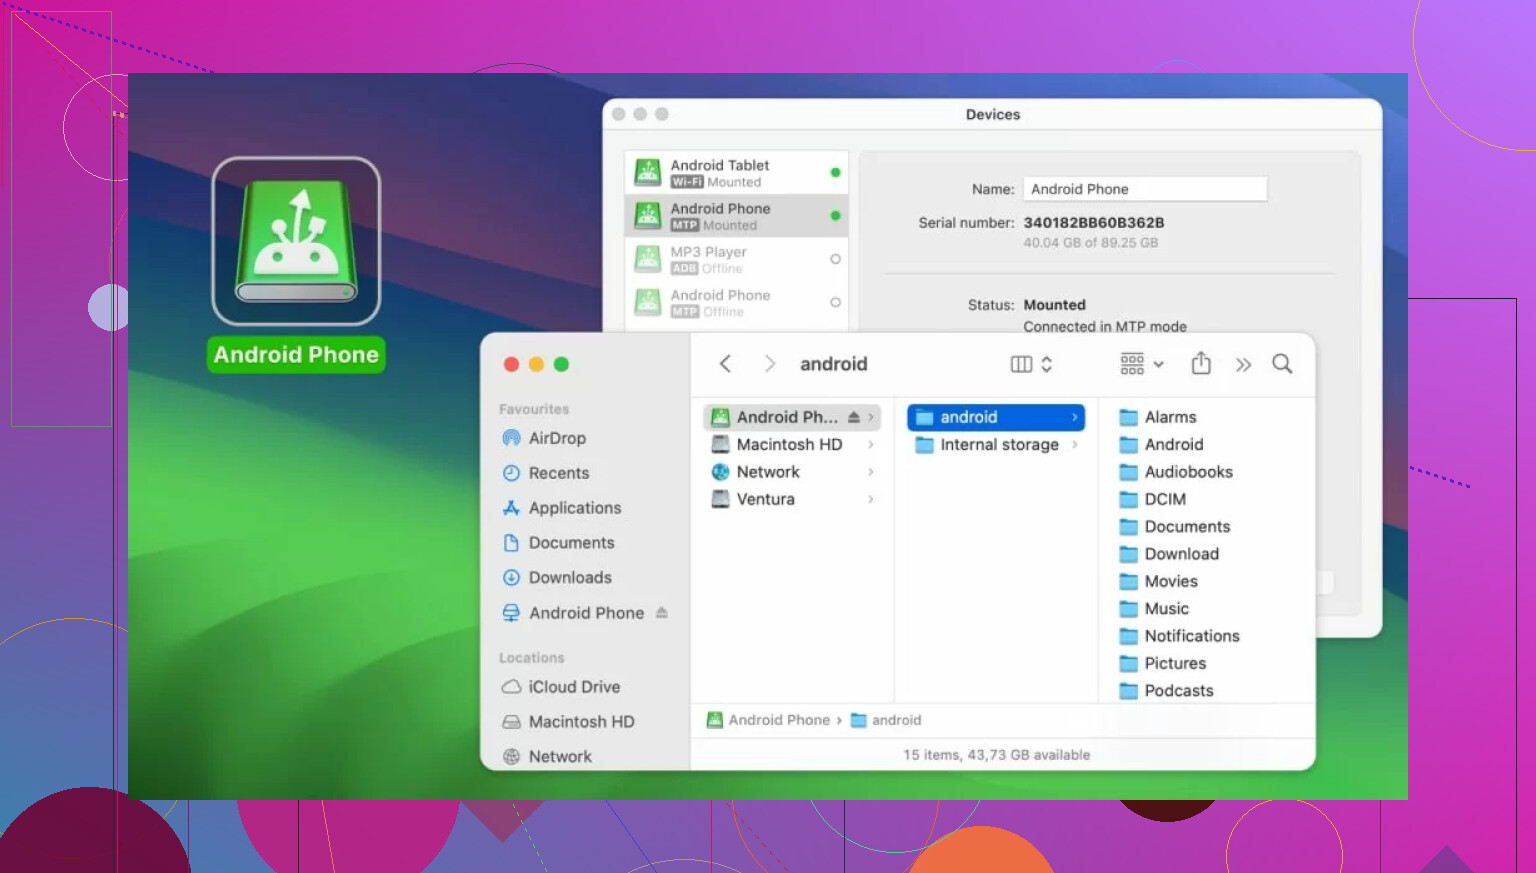
Task: Open the Download folder
Action: [x=1169, y=554]
